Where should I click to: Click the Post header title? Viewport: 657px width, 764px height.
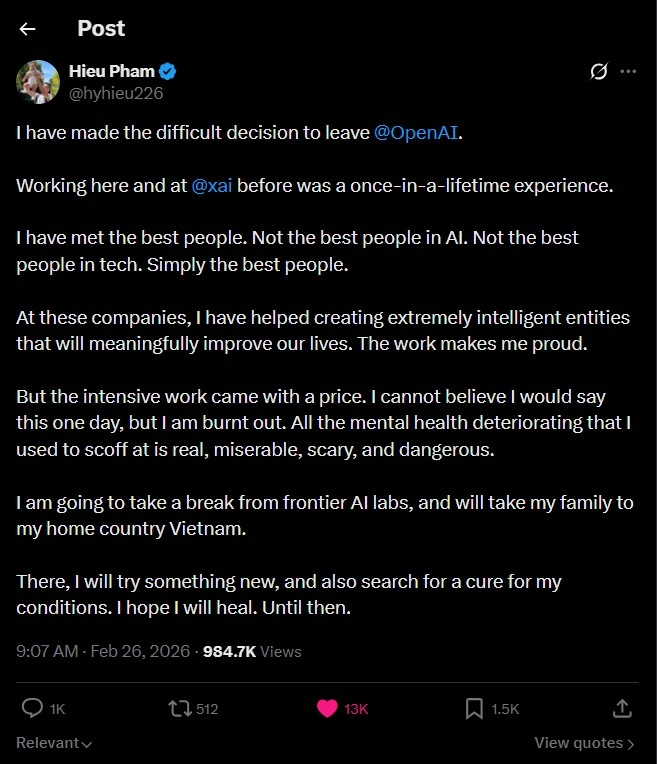click(101, 29)
